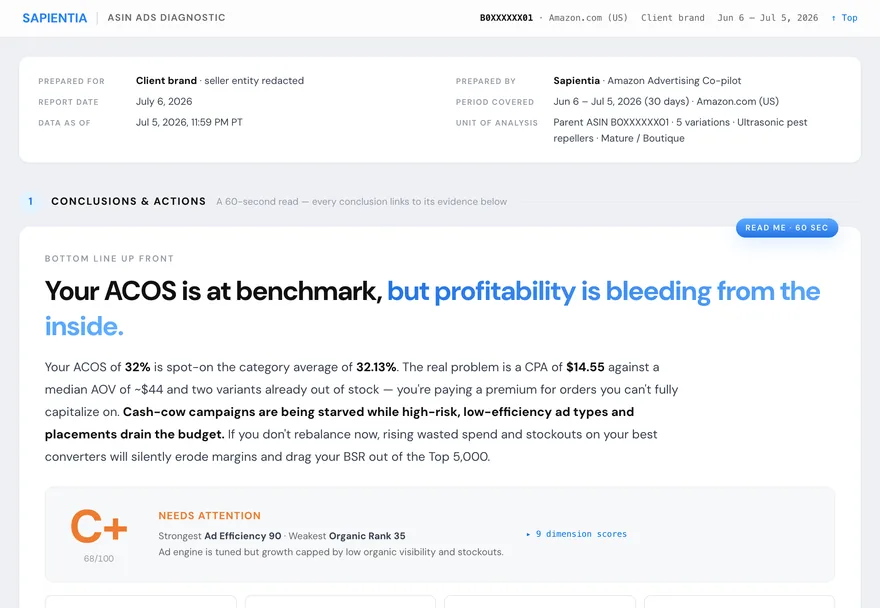Click the Parent ASIN unit of analysis text

[x=680, y=130]
